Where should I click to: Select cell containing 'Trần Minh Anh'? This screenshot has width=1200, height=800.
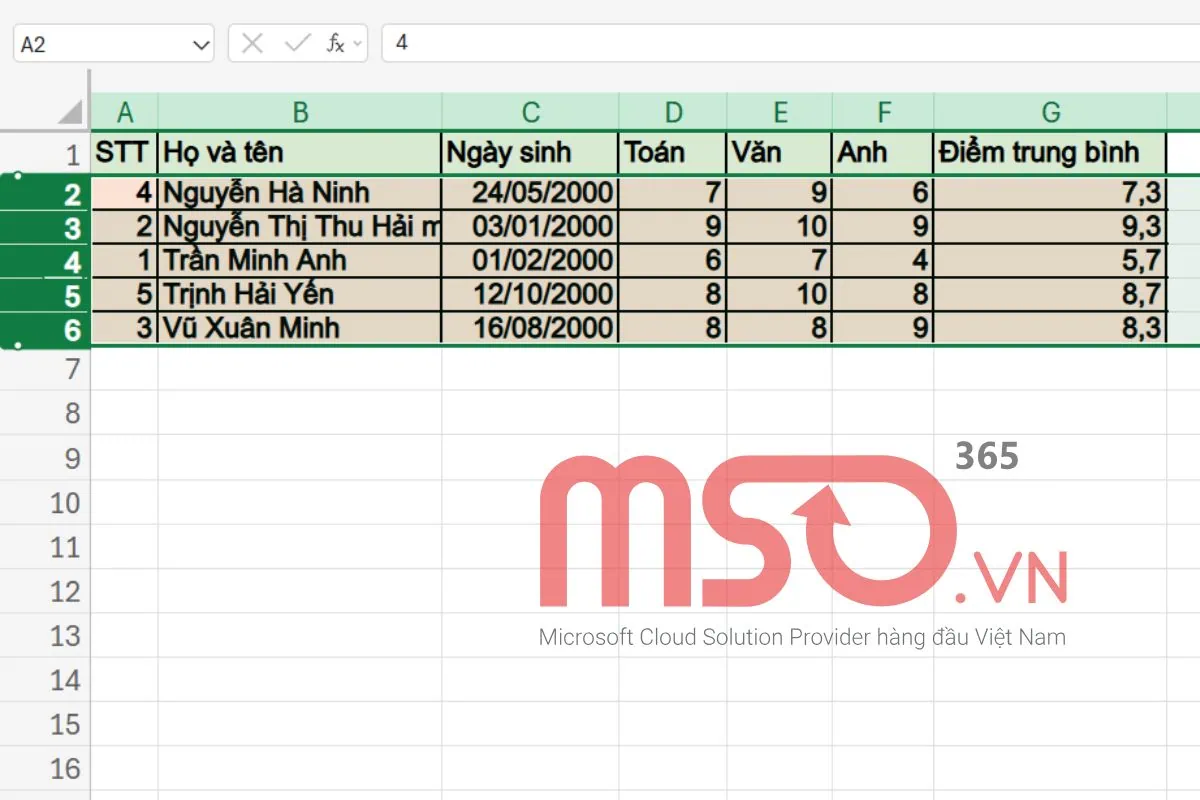click(299, 261)
